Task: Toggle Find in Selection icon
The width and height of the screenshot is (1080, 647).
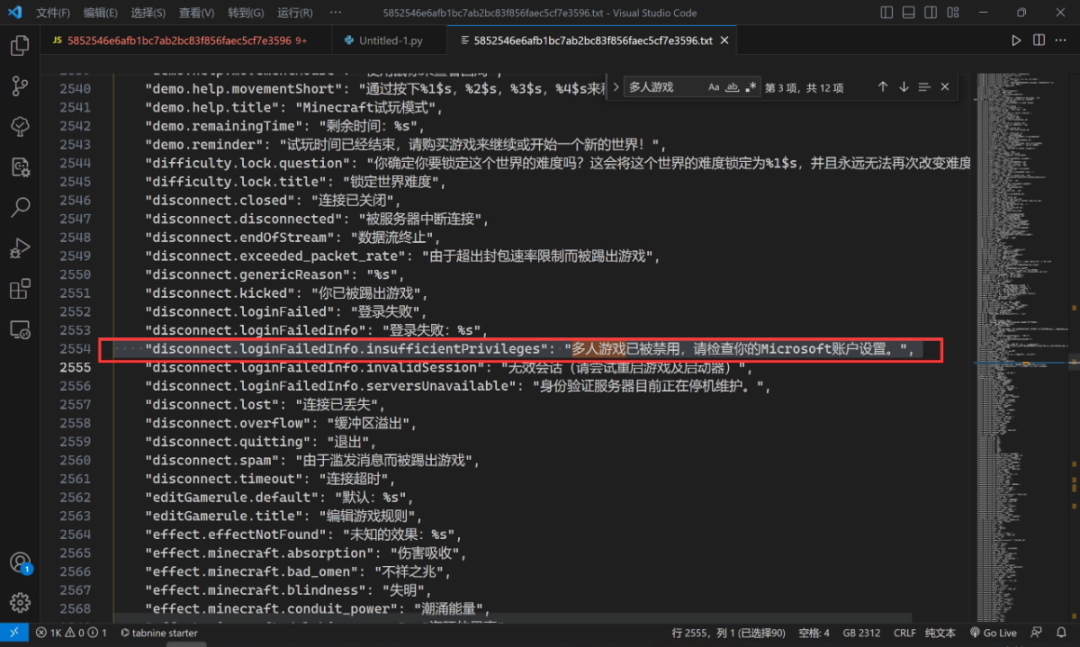Action: (x=924, y=88)
